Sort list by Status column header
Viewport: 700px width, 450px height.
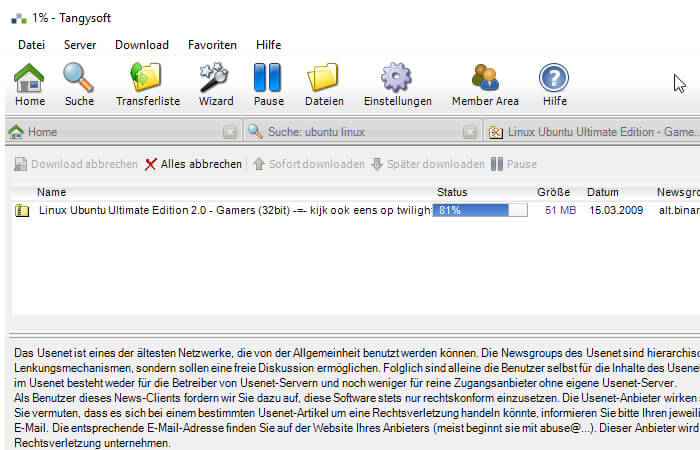click(452, 192)
